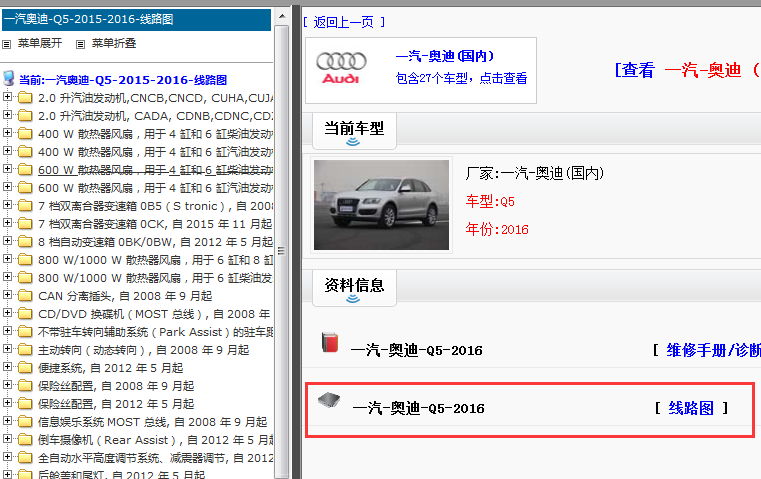This screenshot has height=479, width=761.
Task: Expand the 600 W 散热器风扇 柴油发动机 node
Action: click(7, 168)
